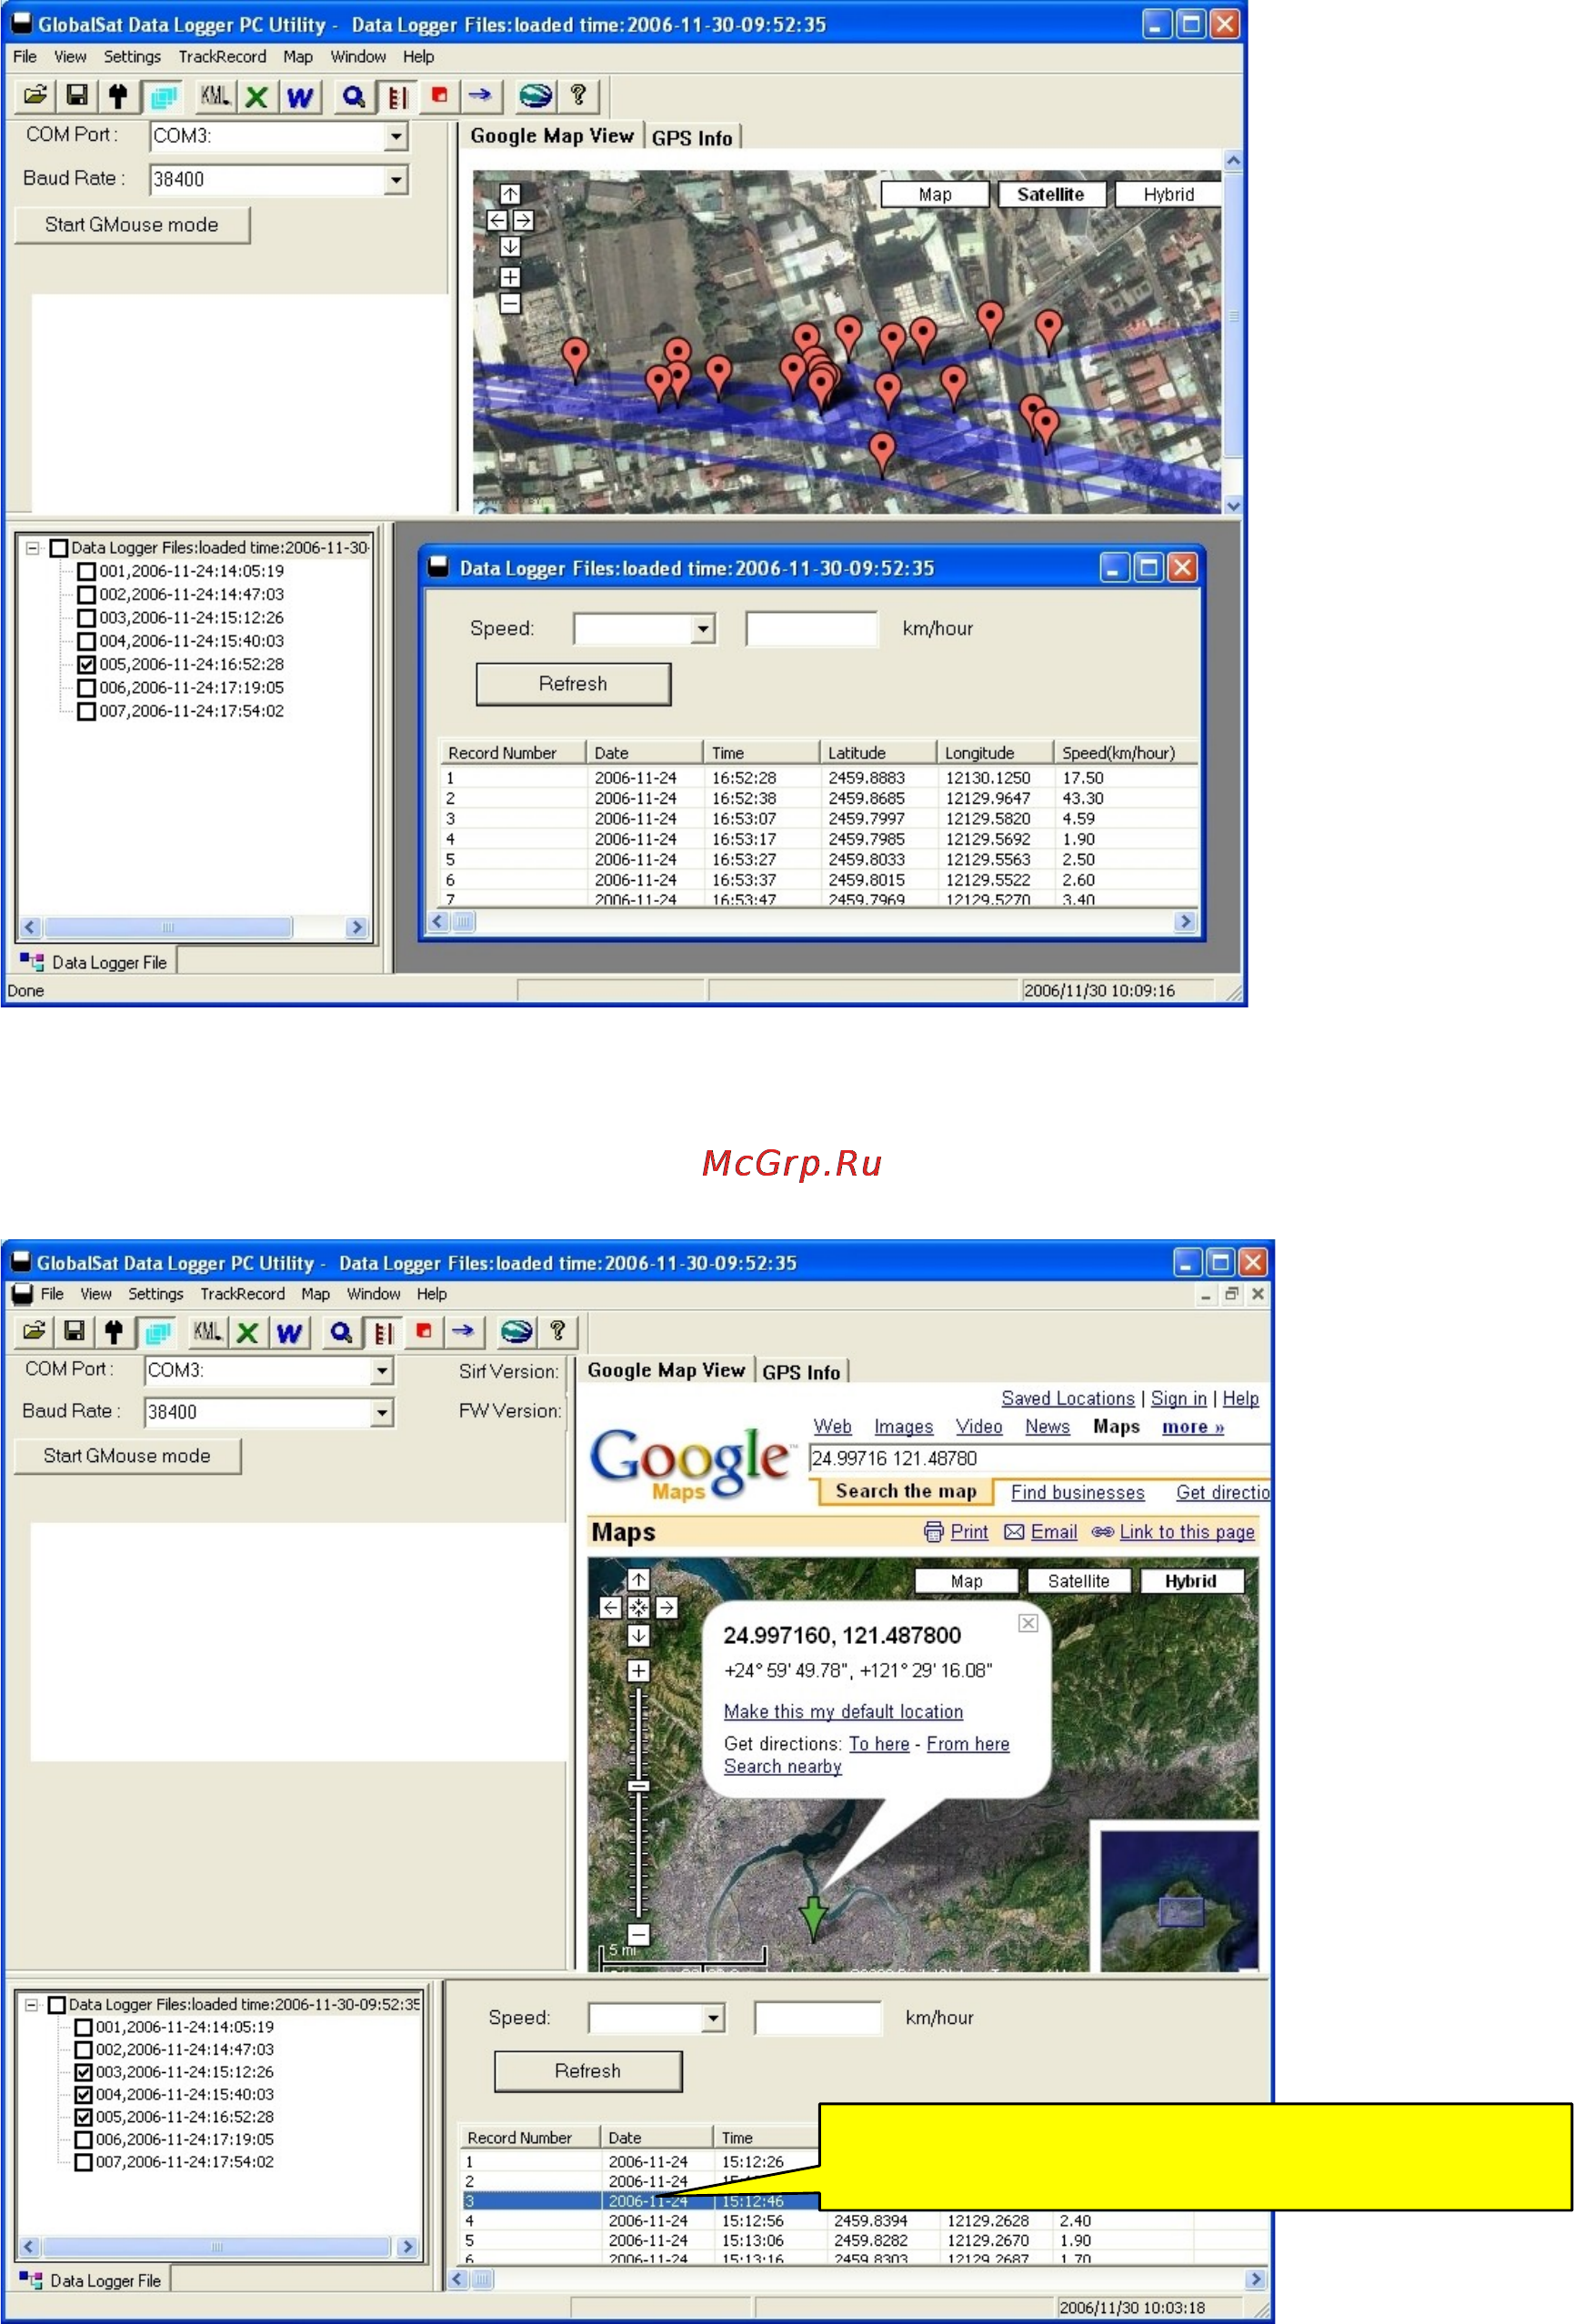Close the coordinates info bubble on lower map
This screenshot has width=1574, height=2324.
point(1028,1623)
